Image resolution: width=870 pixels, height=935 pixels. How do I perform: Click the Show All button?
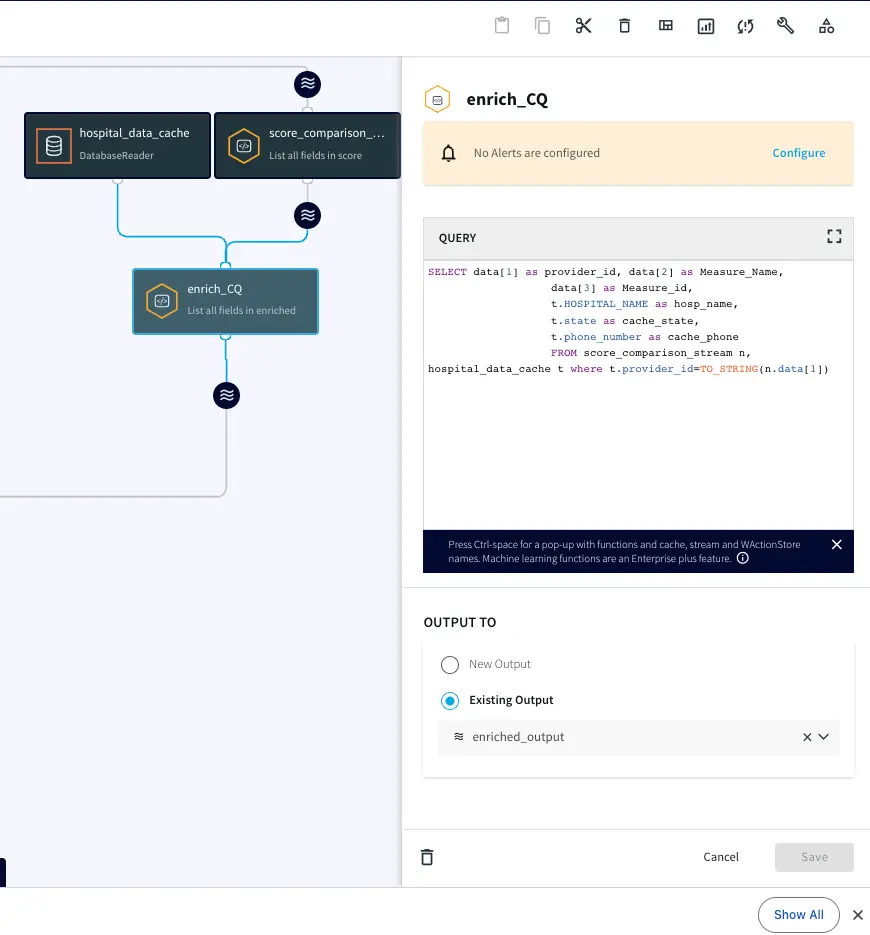(x=798, y=914)
